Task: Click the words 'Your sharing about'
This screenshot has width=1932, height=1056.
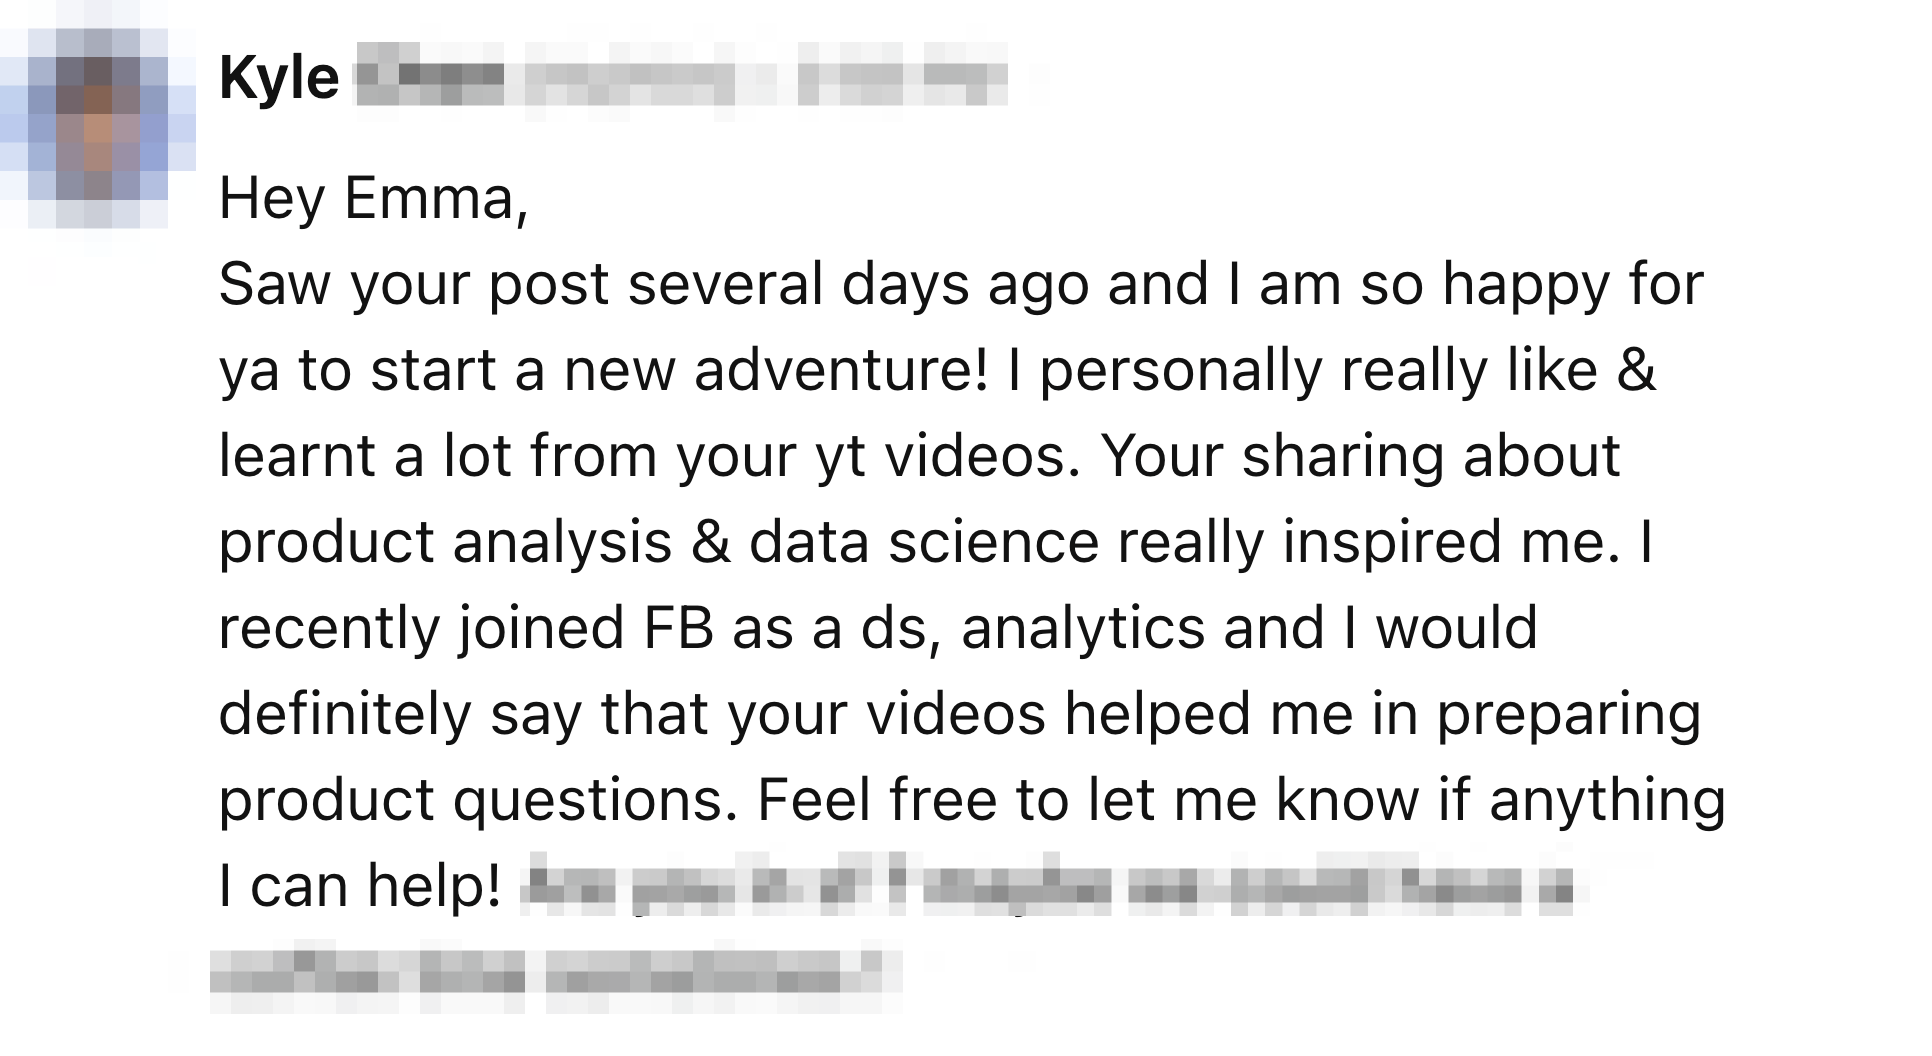Action: pos(1360,456)
